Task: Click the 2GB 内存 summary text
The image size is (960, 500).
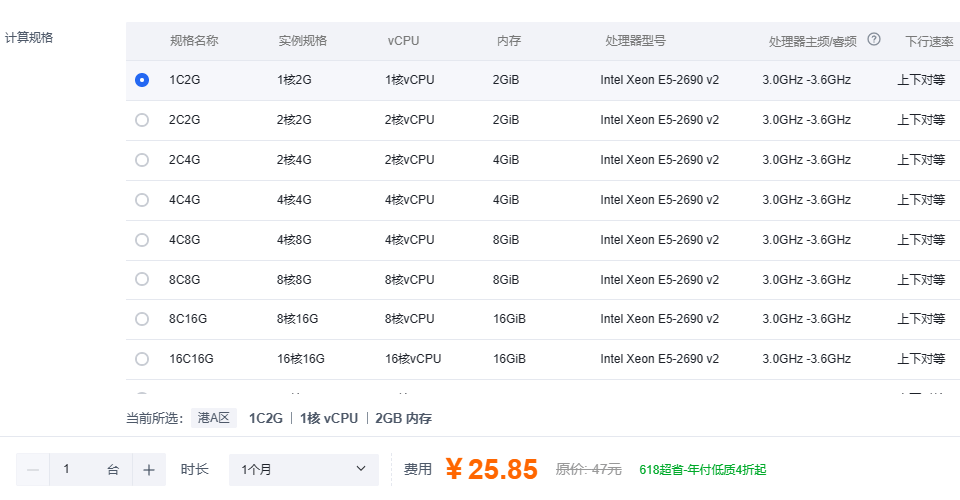Action: (403, 419)
